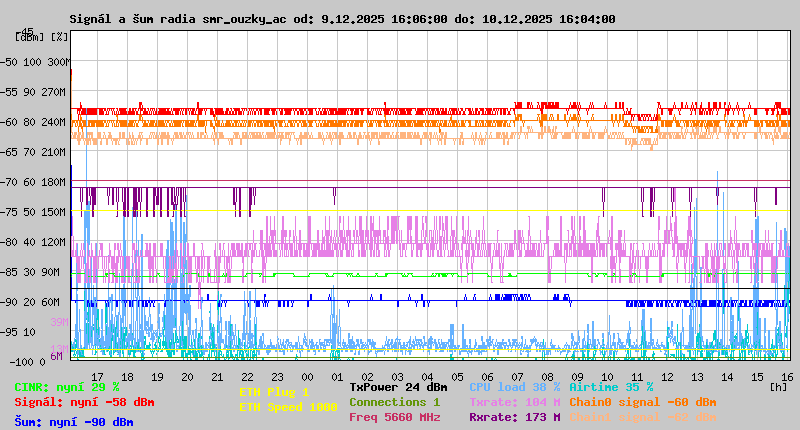Image resolution: width=800 pixels, height=430 pixels.
Task: Select the 'Txrate: 104 M' legend entry
Action: pyautogui.click(x=514, y=402)
